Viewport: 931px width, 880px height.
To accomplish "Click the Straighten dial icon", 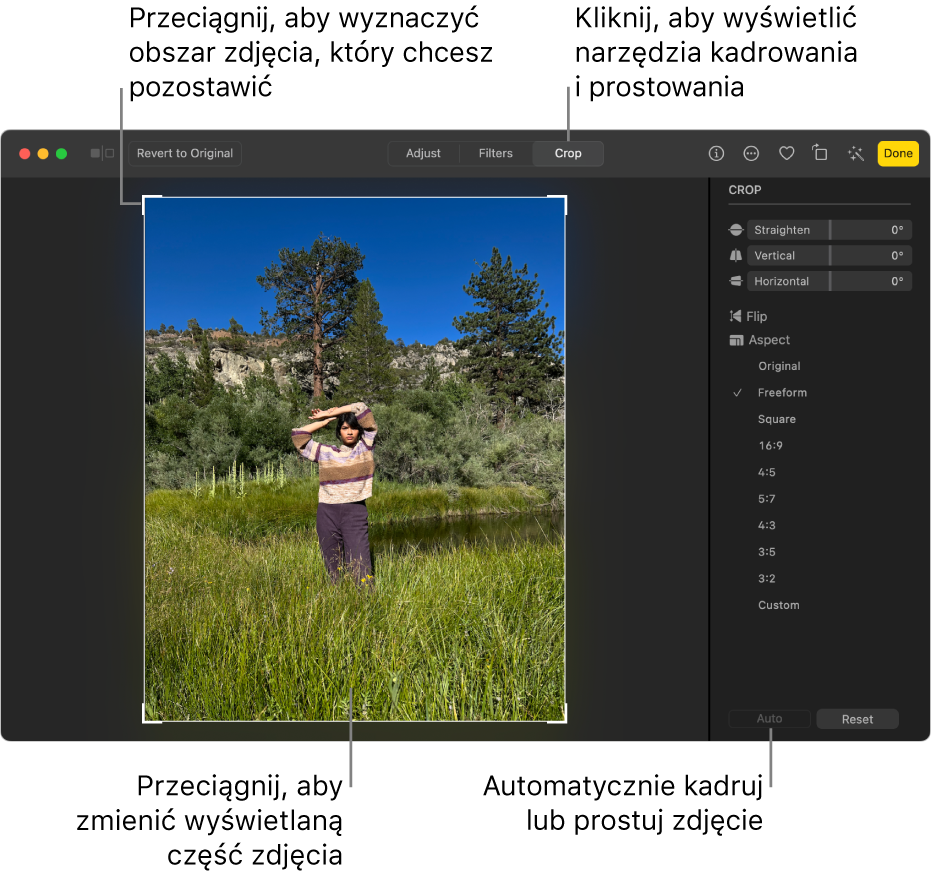I will 736,230.
